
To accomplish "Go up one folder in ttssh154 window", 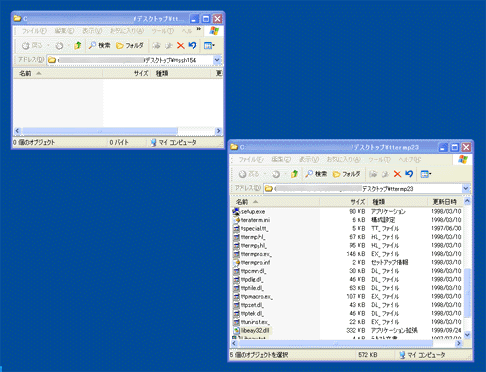I will tap(77, 45).
